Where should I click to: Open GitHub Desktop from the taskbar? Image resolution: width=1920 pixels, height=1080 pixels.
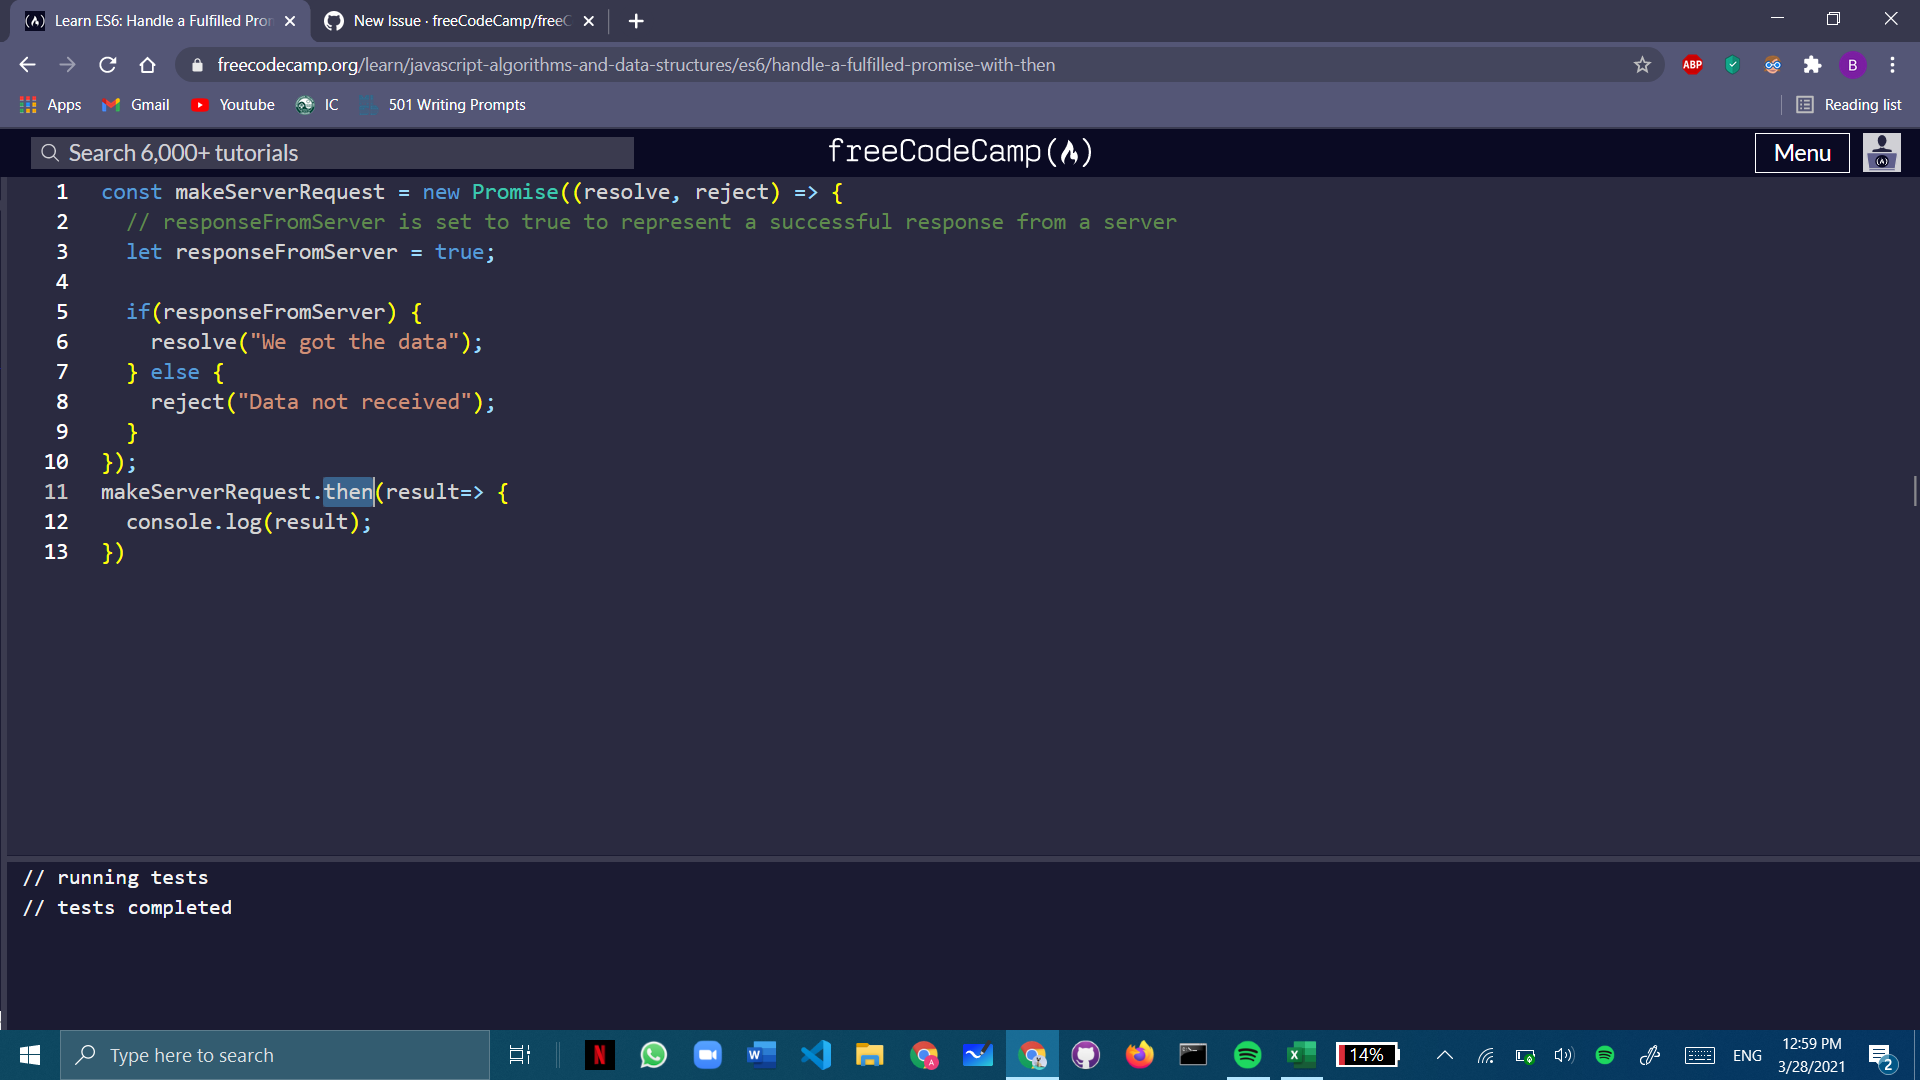pyautogui.click(x=1085, y=1055)
